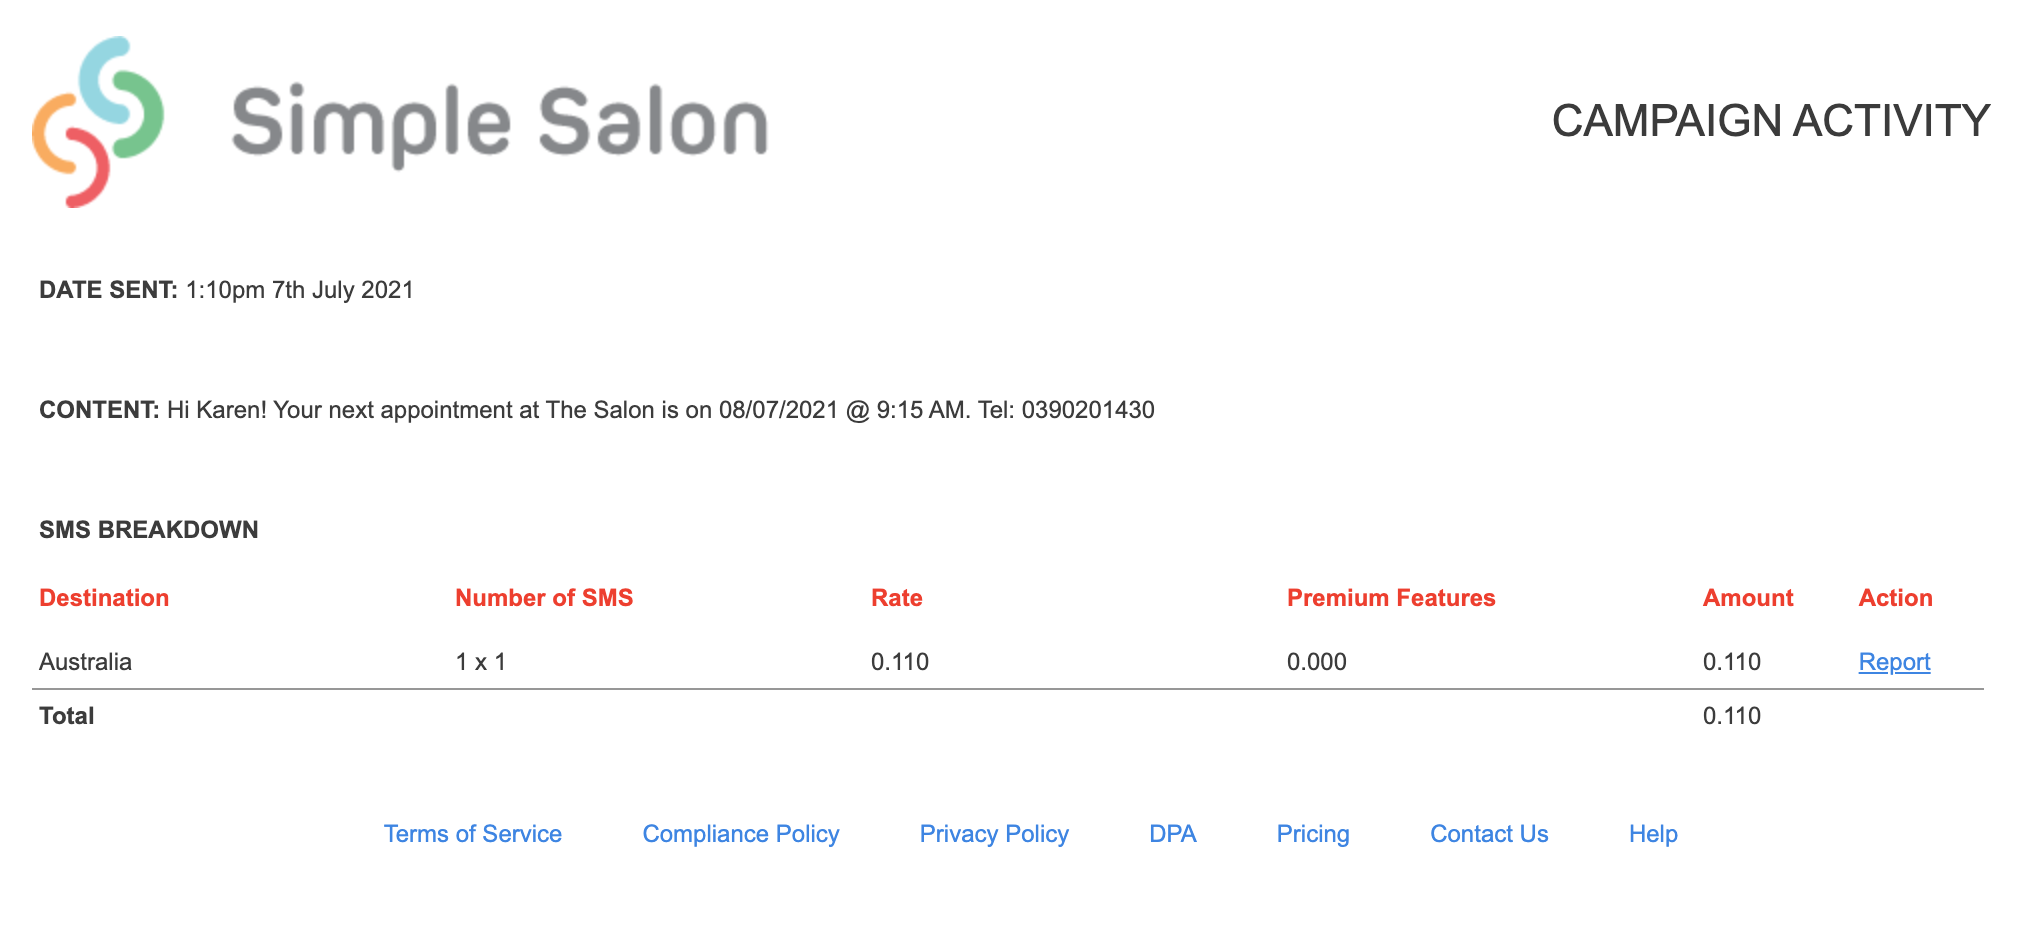Select the CAMPAIGN ACTIVITY heading

coord(1768,120)
